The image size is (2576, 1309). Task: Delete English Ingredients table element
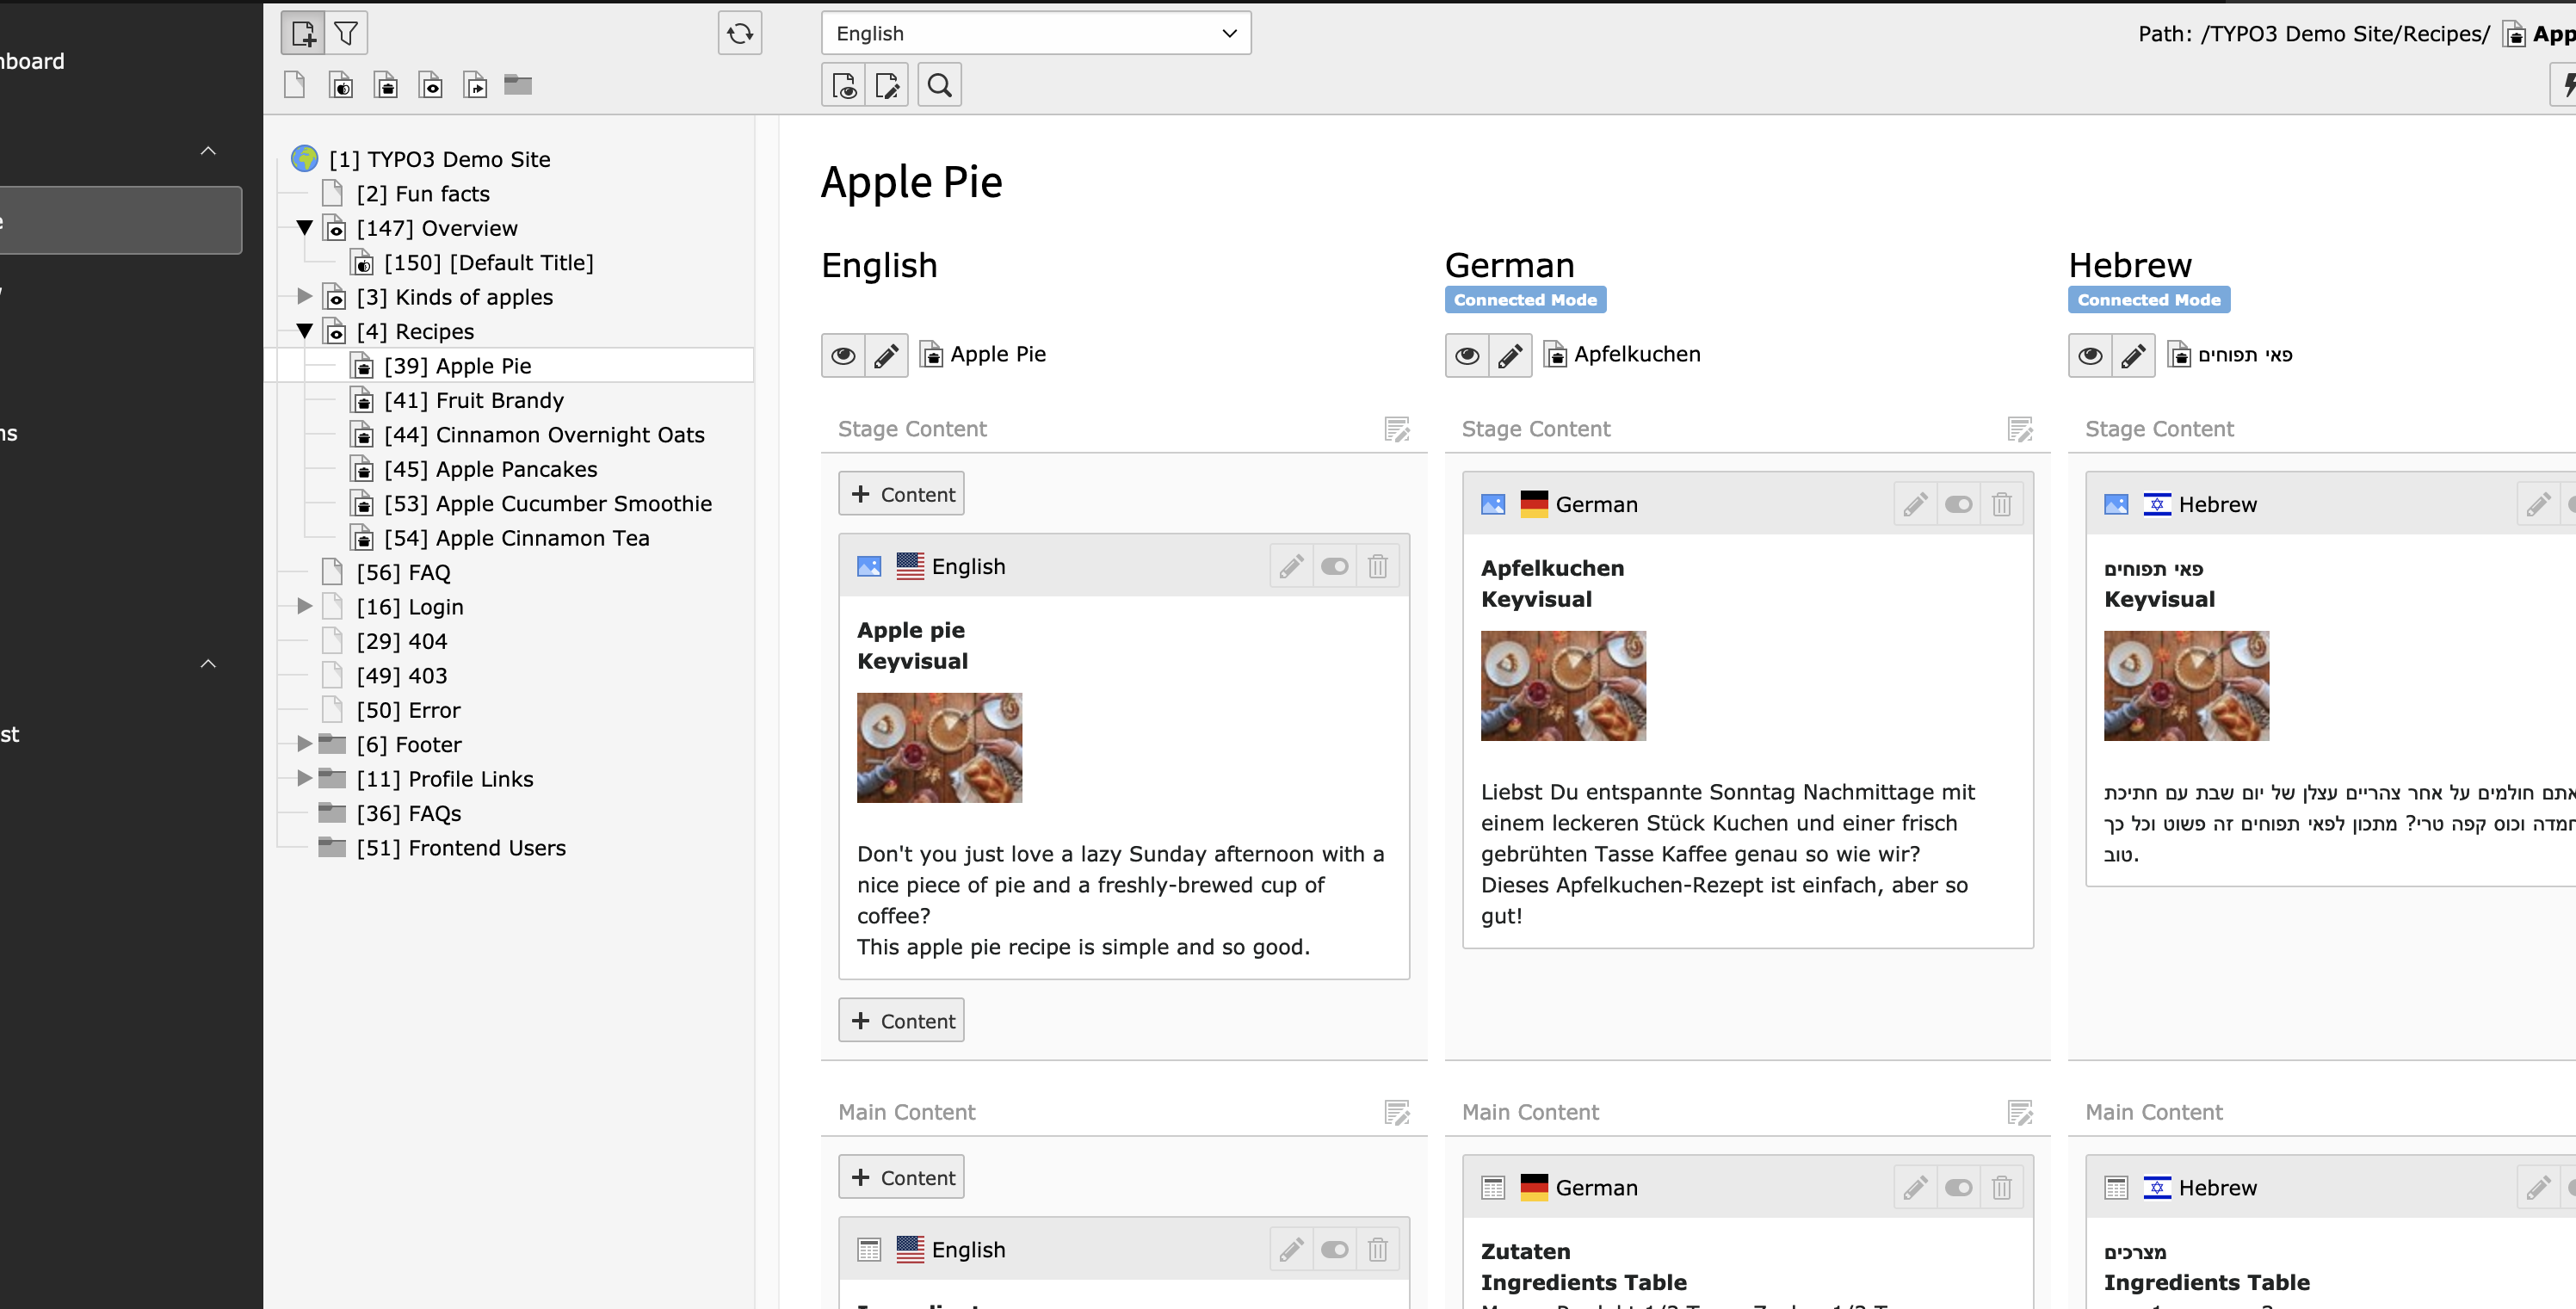[x=1378, y=1249]
